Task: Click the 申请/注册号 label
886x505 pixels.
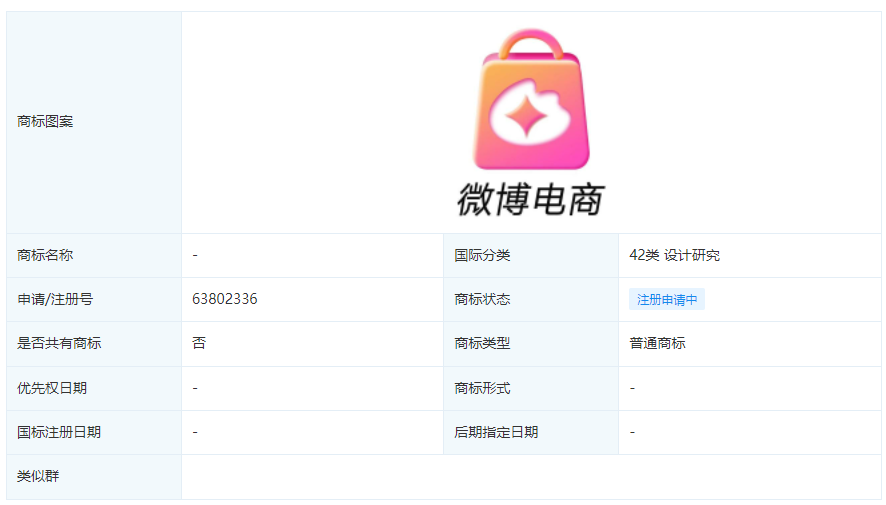Action: (55, 299)
